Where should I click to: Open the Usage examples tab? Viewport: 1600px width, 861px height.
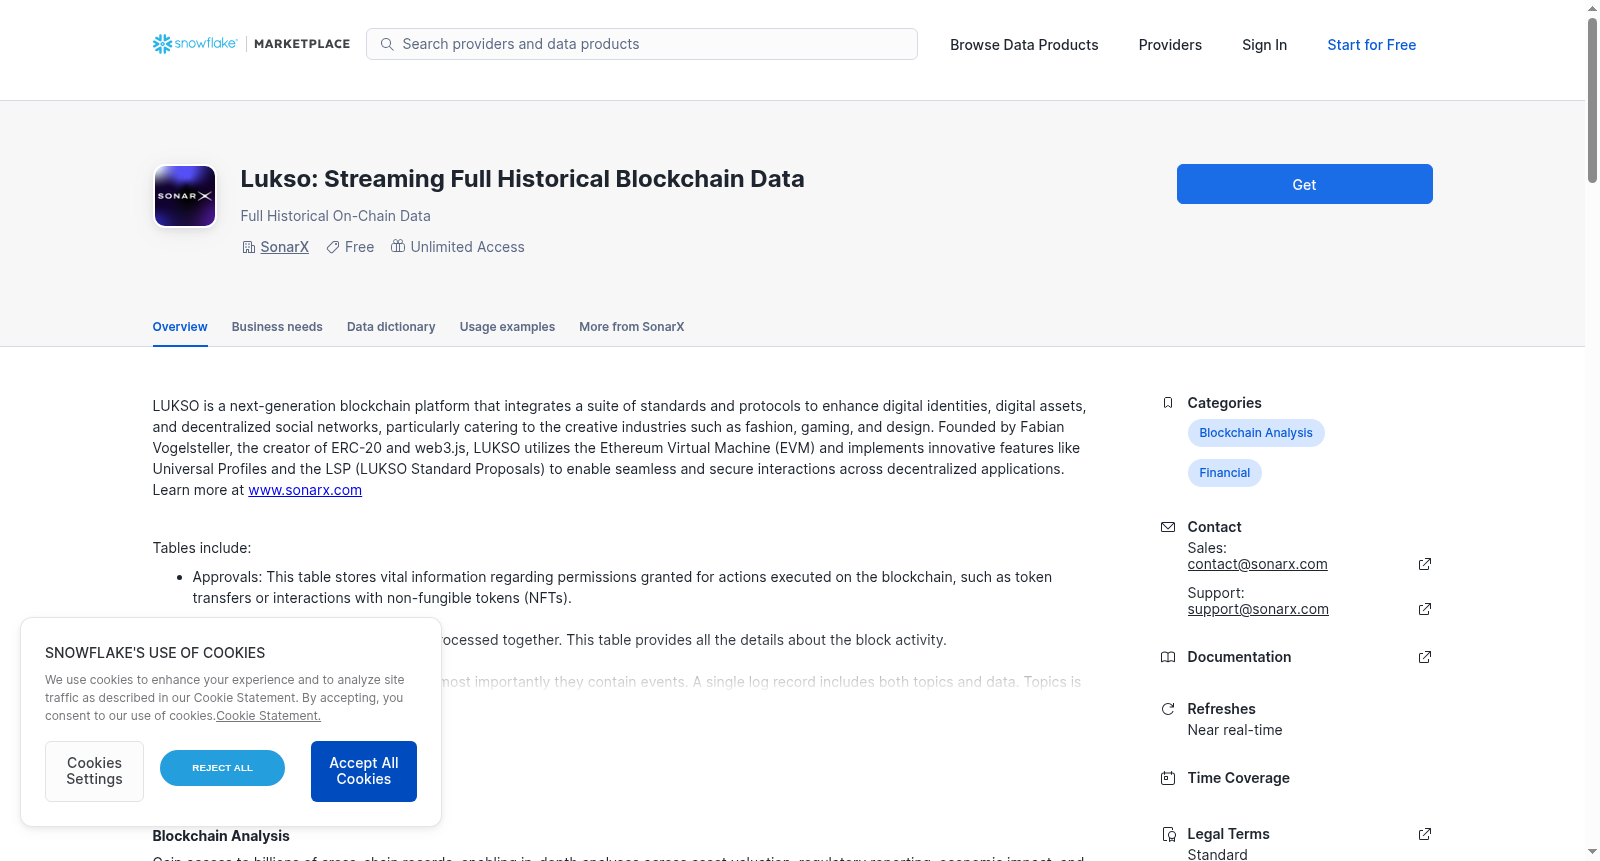(507, 327)
